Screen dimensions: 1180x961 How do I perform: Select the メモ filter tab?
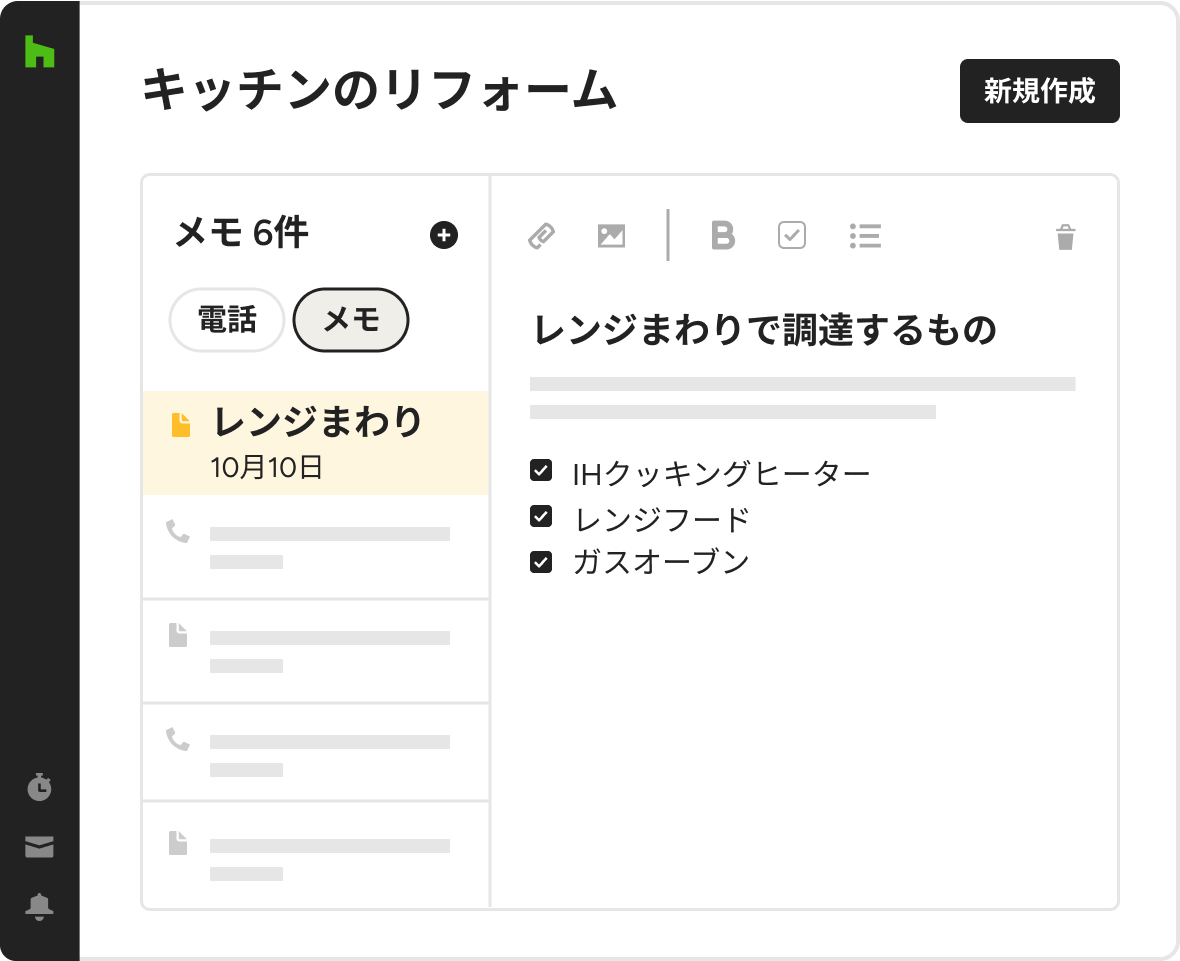pyautogui.click(x=351, y=320)
